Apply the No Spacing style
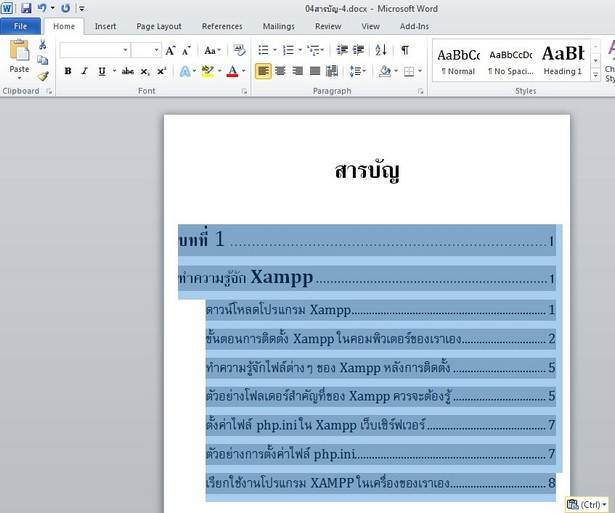The image size is (615, 513). click(x=510, y=61)
